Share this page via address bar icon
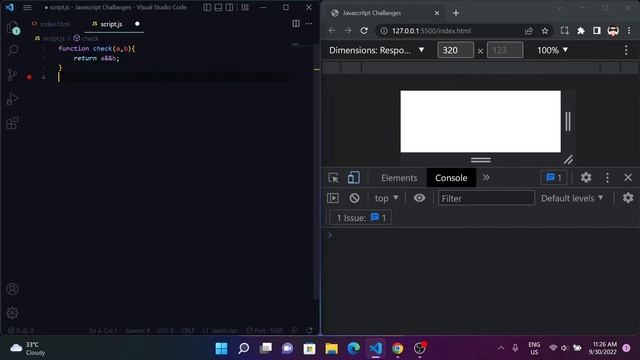This screenshot has width=640, height=360. coord(529,31)
